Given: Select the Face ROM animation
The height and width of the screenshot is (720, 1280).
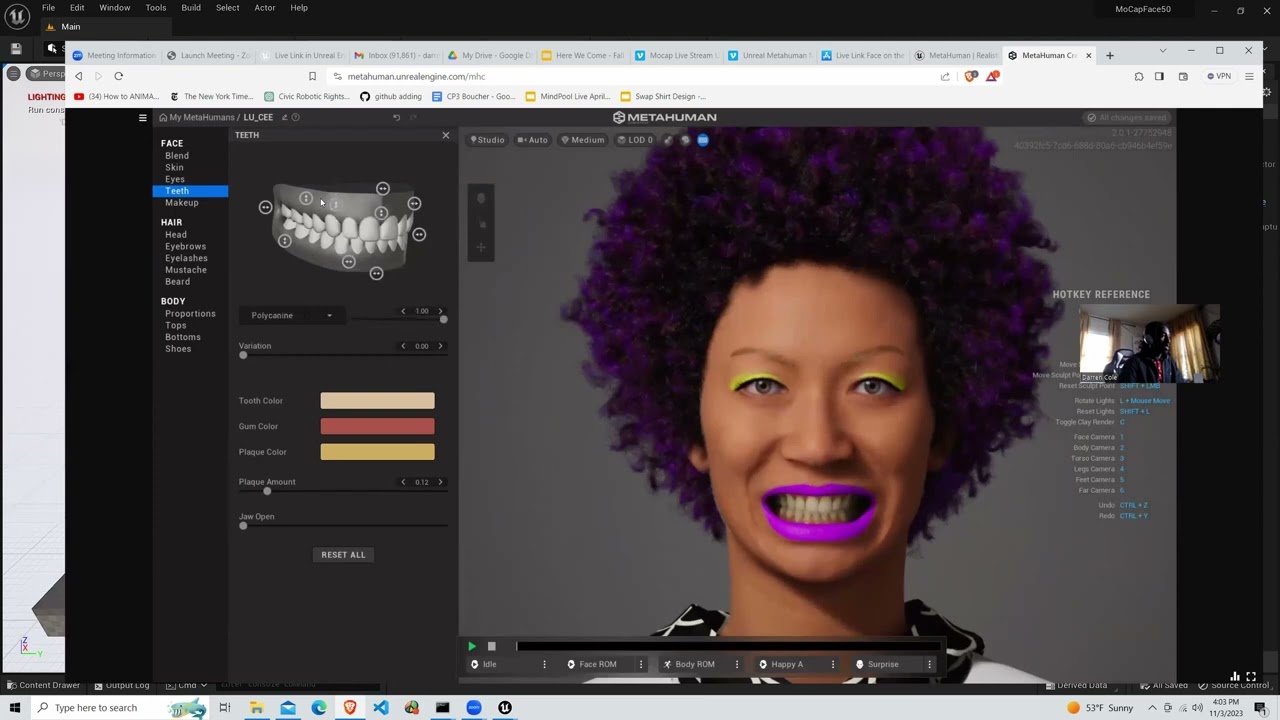Looking at the screenshot, I should coord(598,664).
